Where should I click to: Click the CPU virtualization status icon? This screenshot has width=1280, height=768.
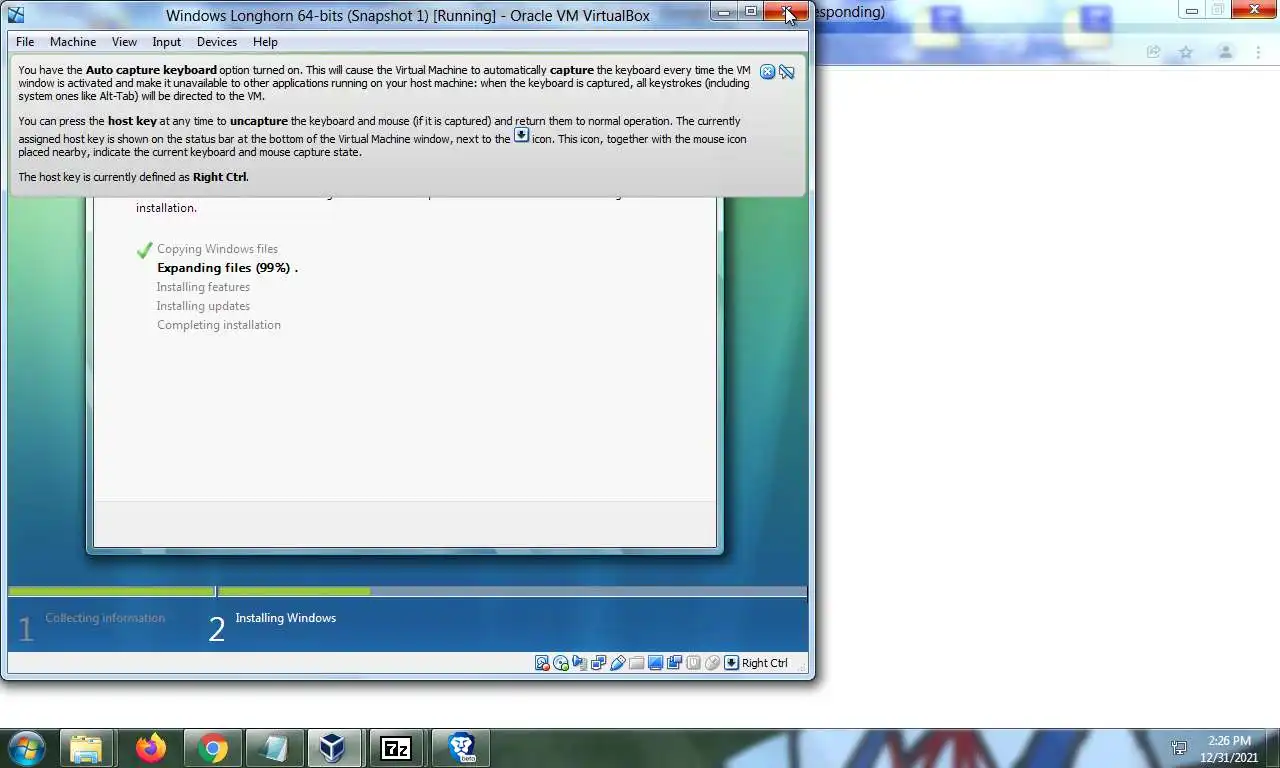pos(693,663)
